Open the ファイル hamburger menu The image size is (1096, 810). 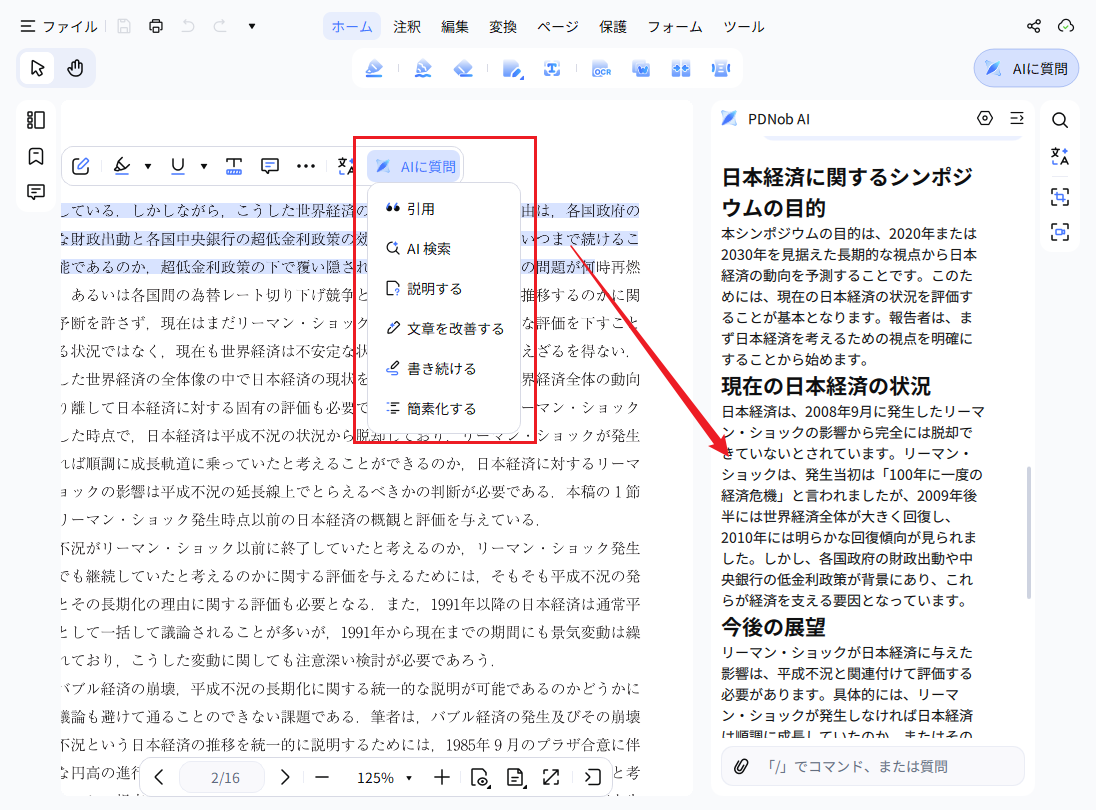(x=59, y=27)
